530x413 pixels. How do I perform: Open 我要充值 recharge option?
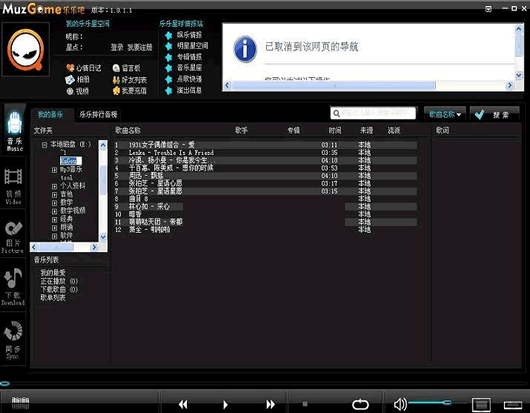coord(130,91)
